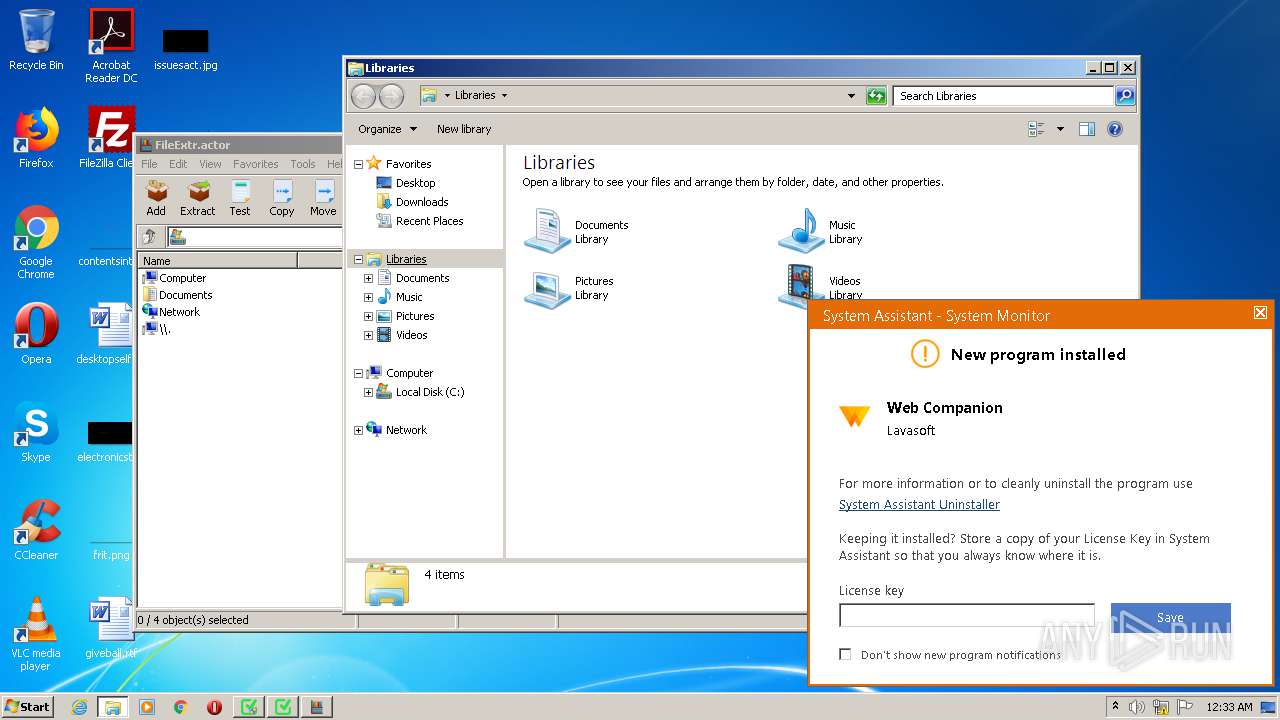
Task: Open the Opera desktop icon
Action: coord(36,334)
